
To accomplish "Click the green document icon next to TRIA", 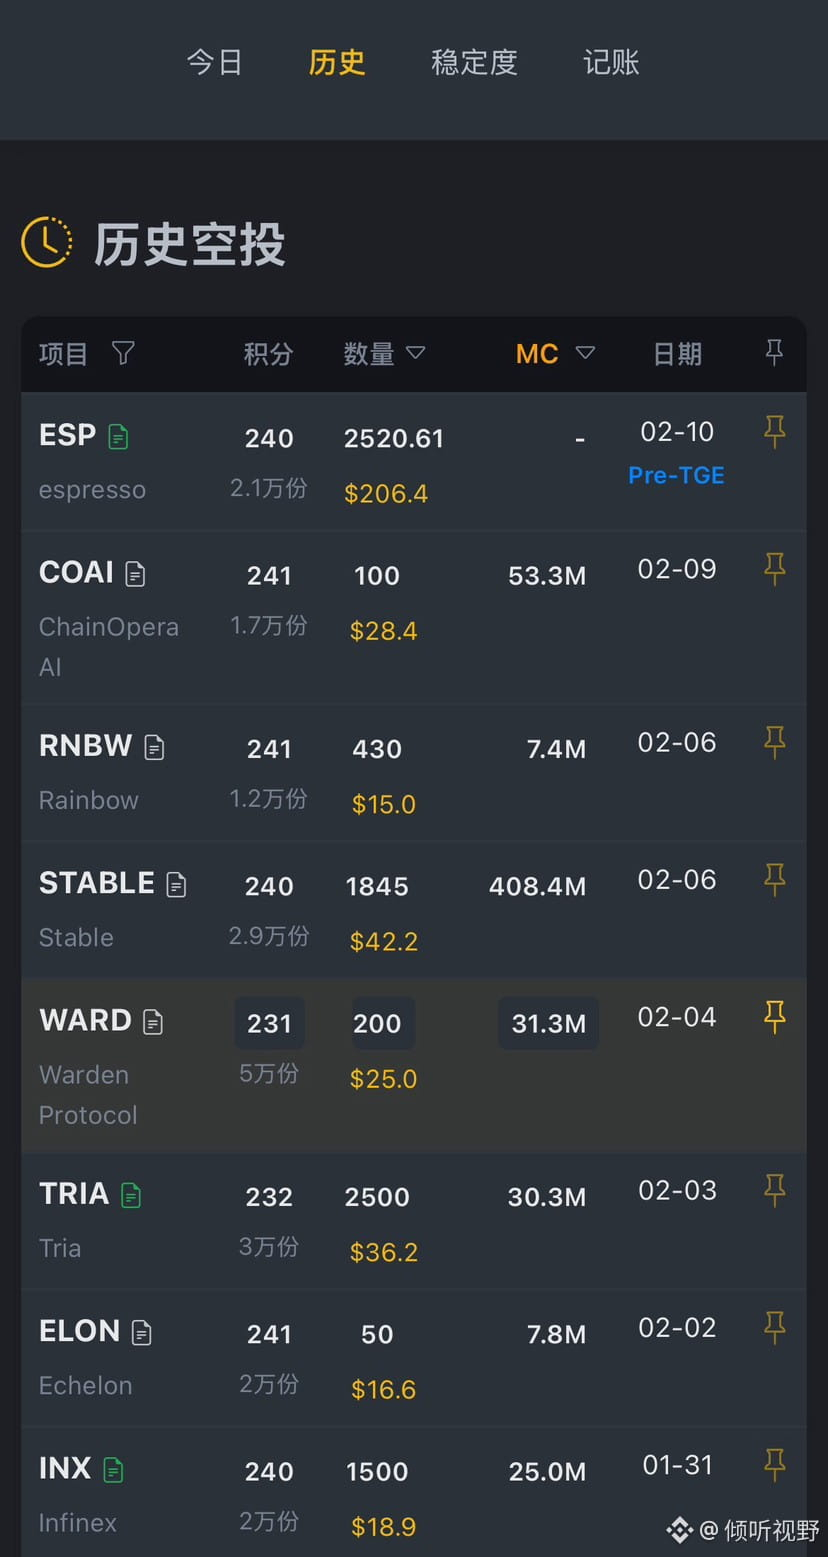I will tap(131, 1195).
